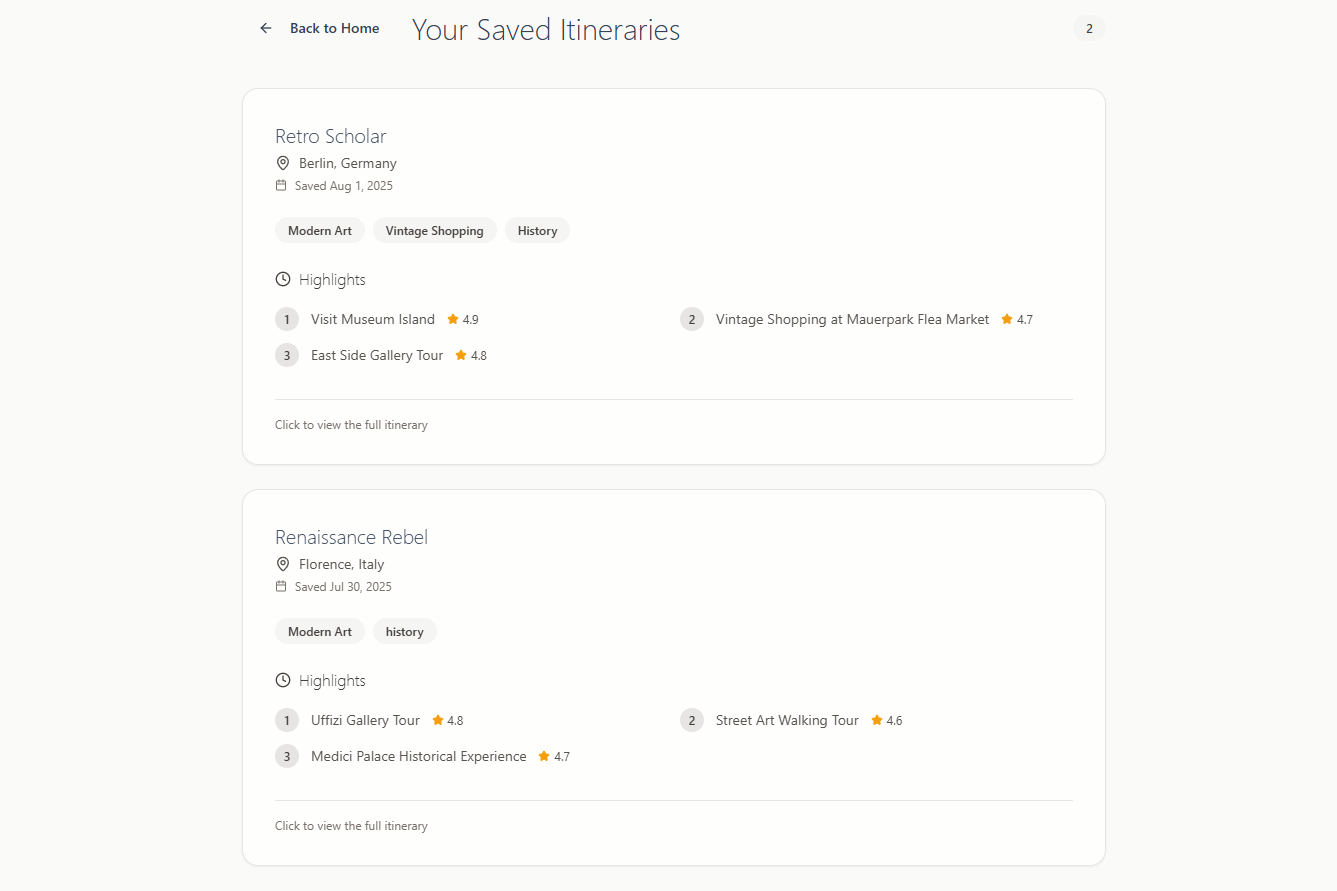This screenshot has width=1337, height=891.
Task: Click the clock icon in Renaissance Rebel highlights
Action: point(283,681)
